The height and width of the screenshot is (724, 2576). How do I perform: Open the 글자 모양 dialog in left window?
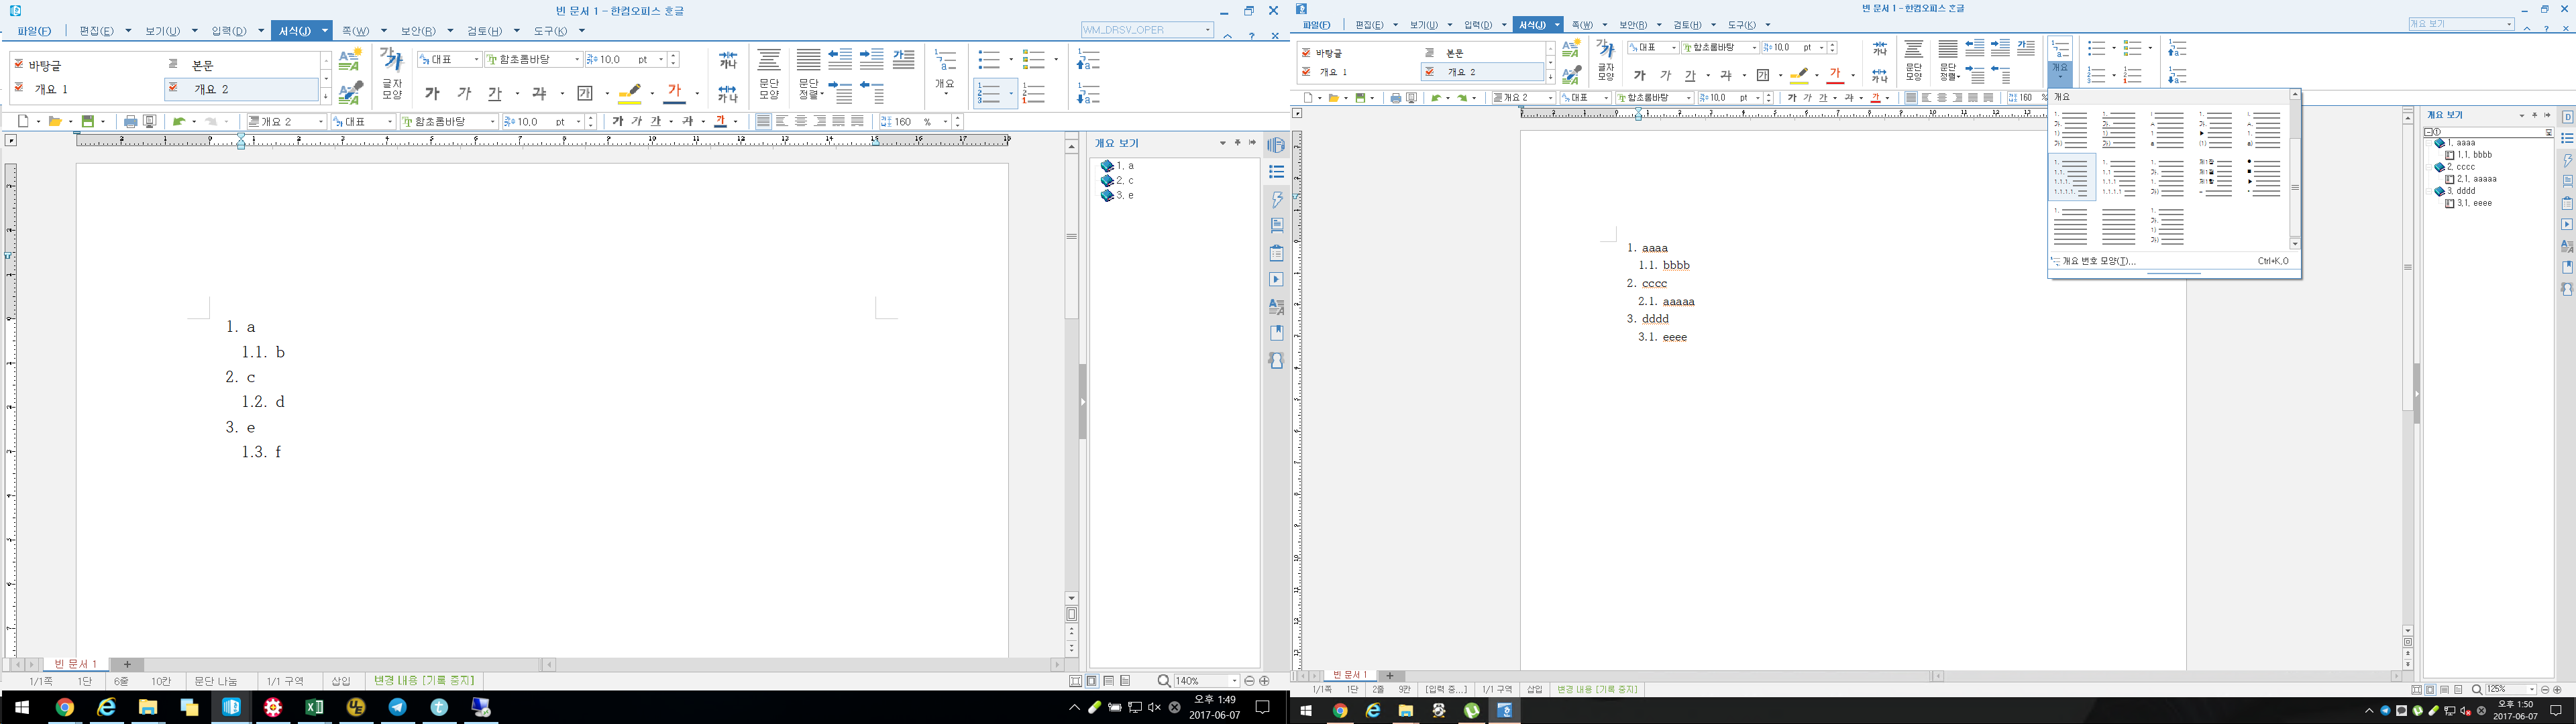coord(392,73)
